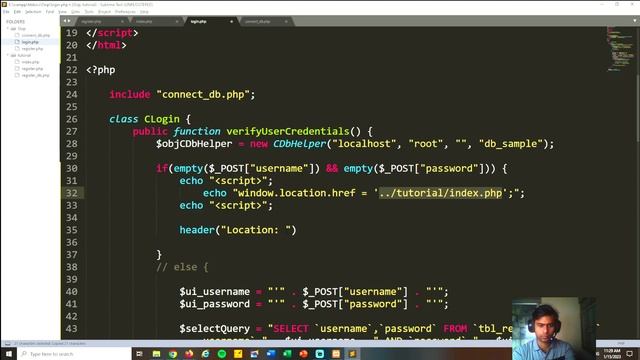Open the green Excel taskbar icon

click(x=287, y=353)
